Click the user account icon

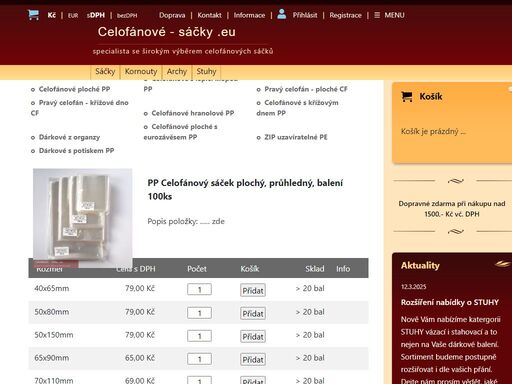tap(282, 14)
